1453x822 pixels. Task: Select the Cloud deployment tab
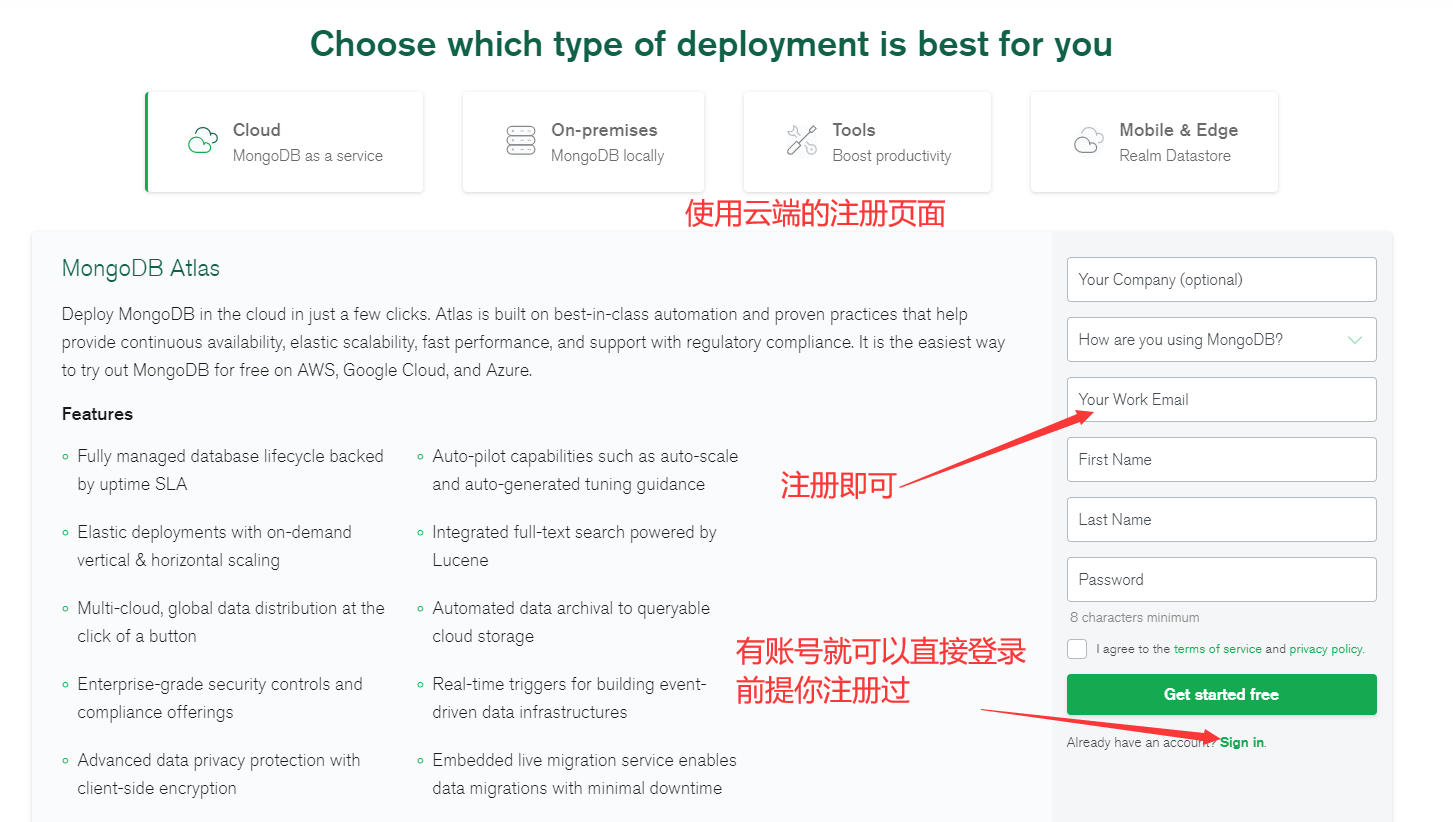285,142
